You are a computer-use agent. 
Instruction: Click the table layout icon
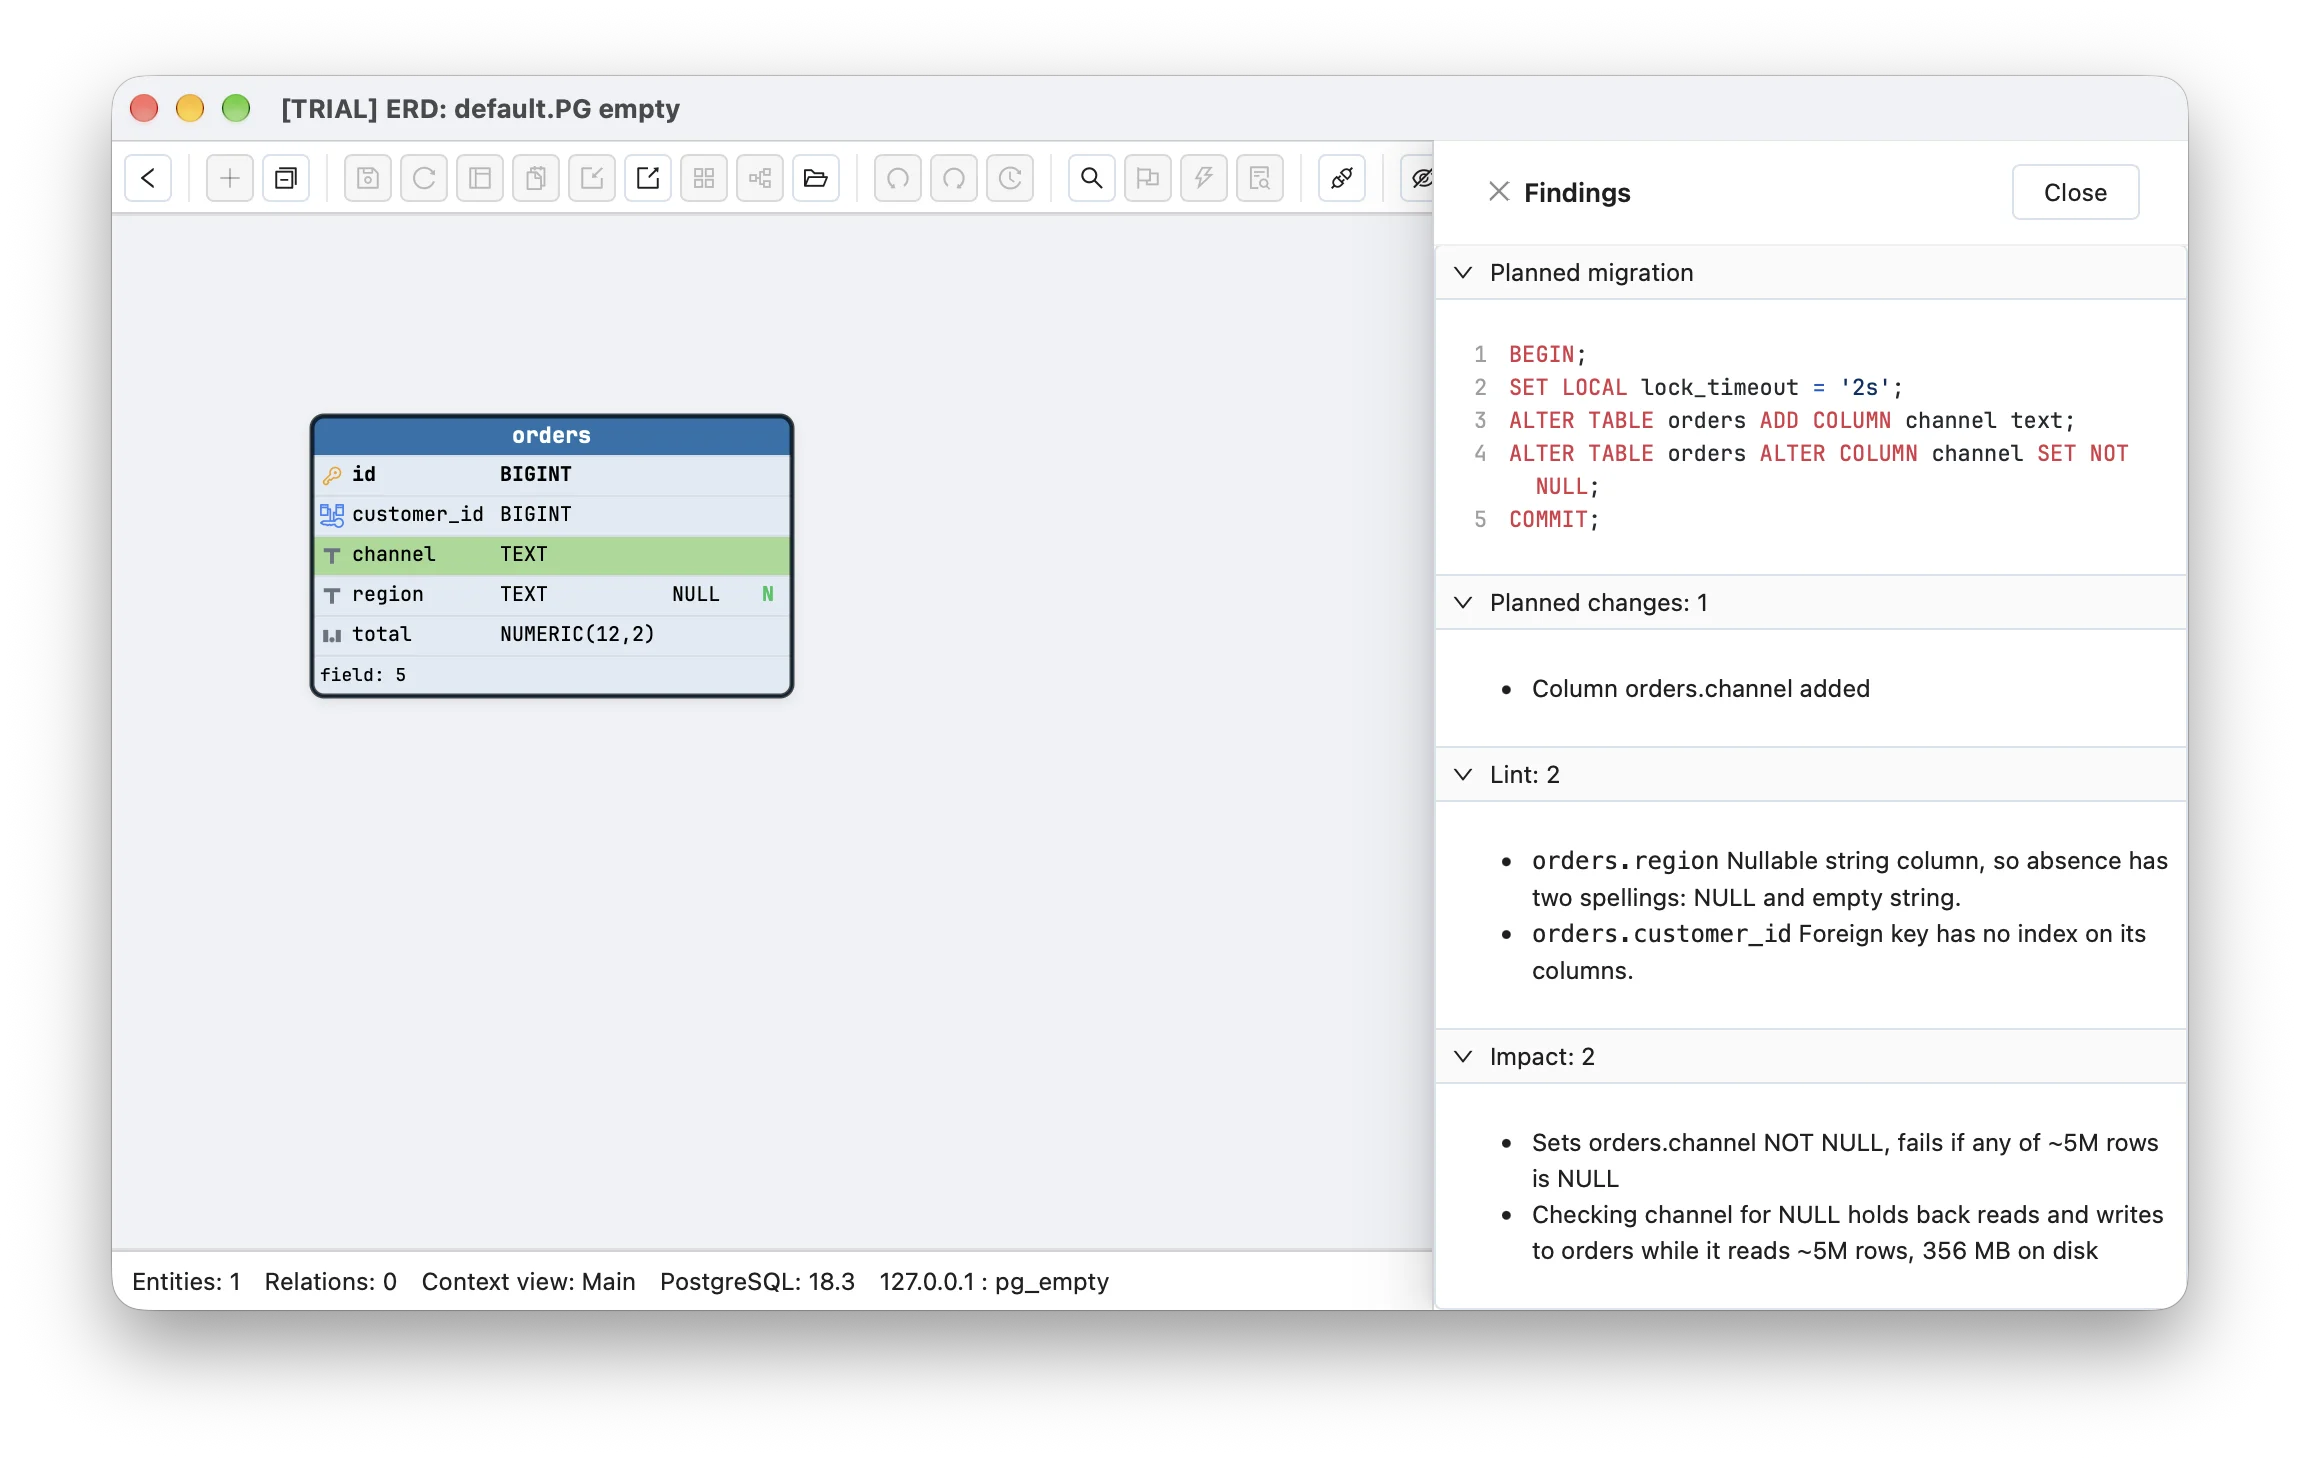pyautogui.click(x=480, y=178)
